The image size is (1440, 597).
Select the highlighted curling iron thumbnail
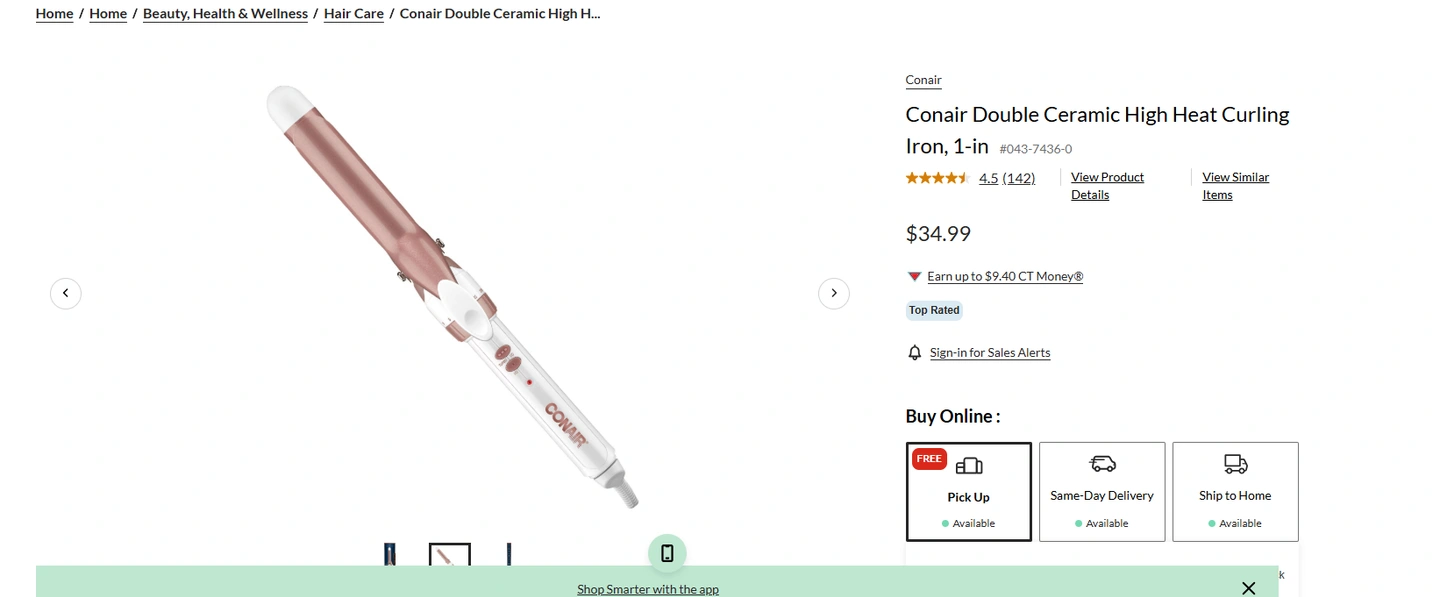pyautogui.click(x=450, y=555)
